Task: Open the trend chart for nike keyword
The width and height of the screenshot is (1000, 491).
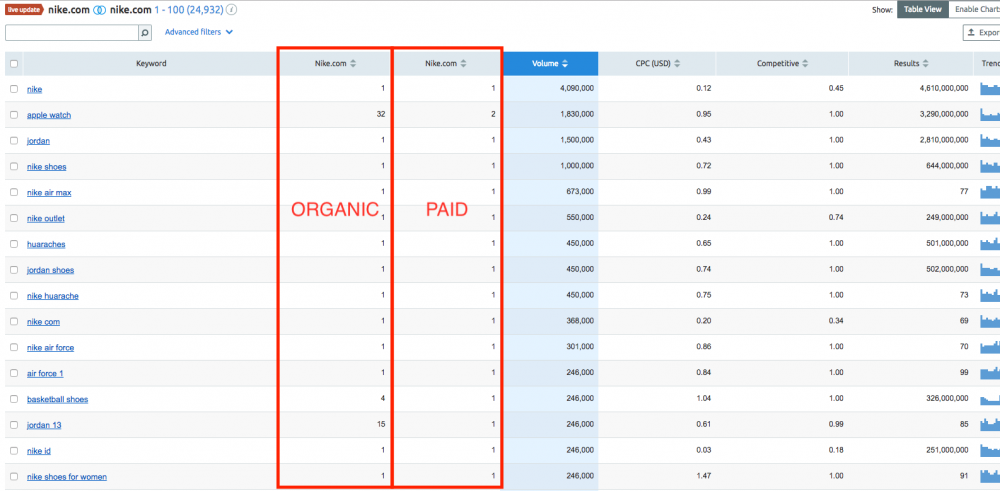Action: (x=990, y=88)
